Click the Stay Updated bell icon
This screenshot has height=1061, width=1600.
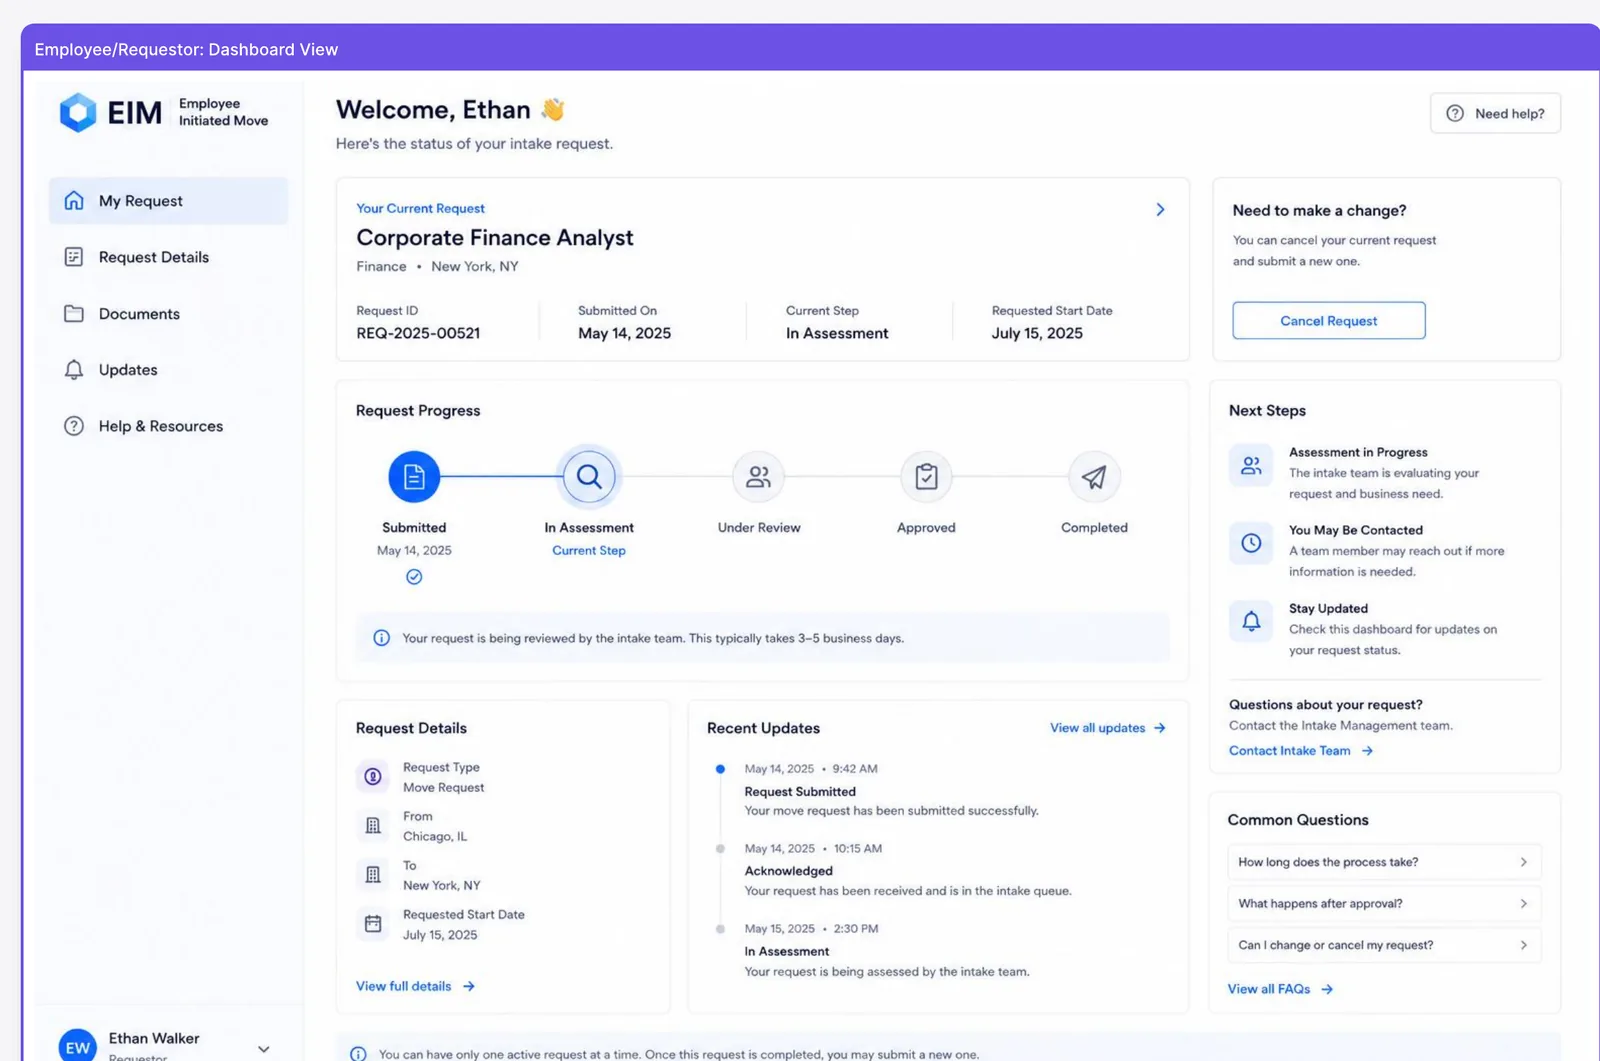pyautogui.click(x=1251, y=621)
